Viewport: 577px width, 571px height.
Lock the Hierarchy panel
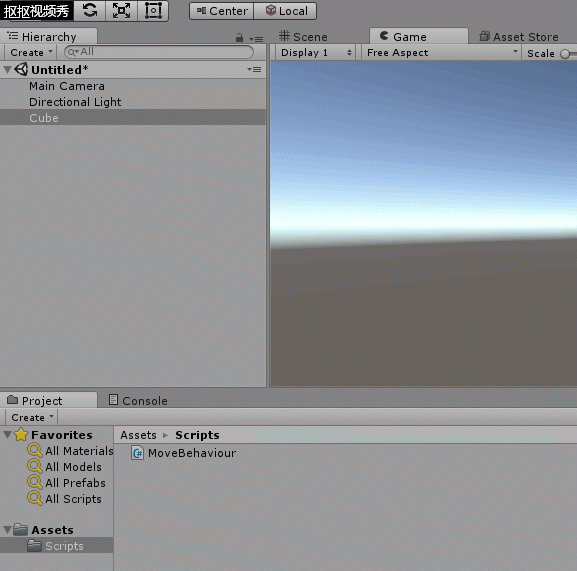[240, 38]
